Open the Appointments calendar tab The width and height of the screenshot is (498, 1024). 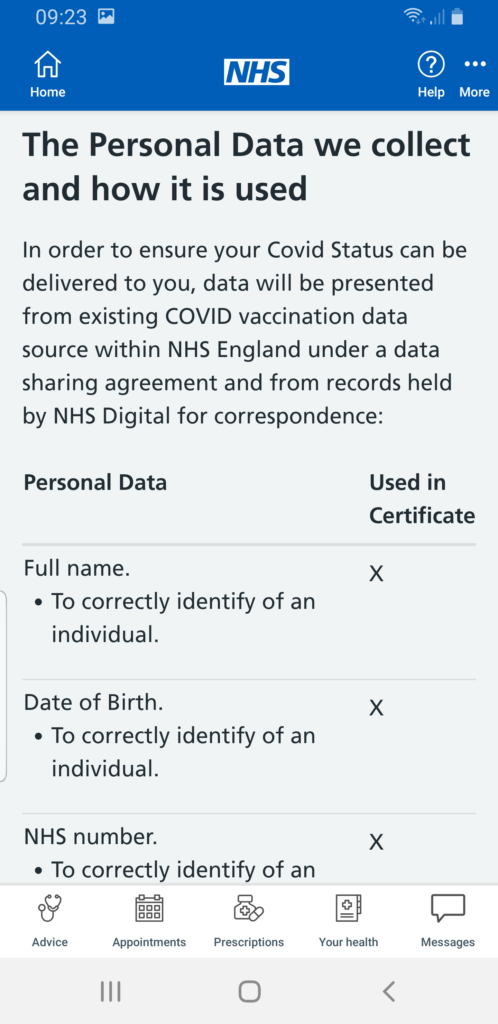click(x=149, y=921)
